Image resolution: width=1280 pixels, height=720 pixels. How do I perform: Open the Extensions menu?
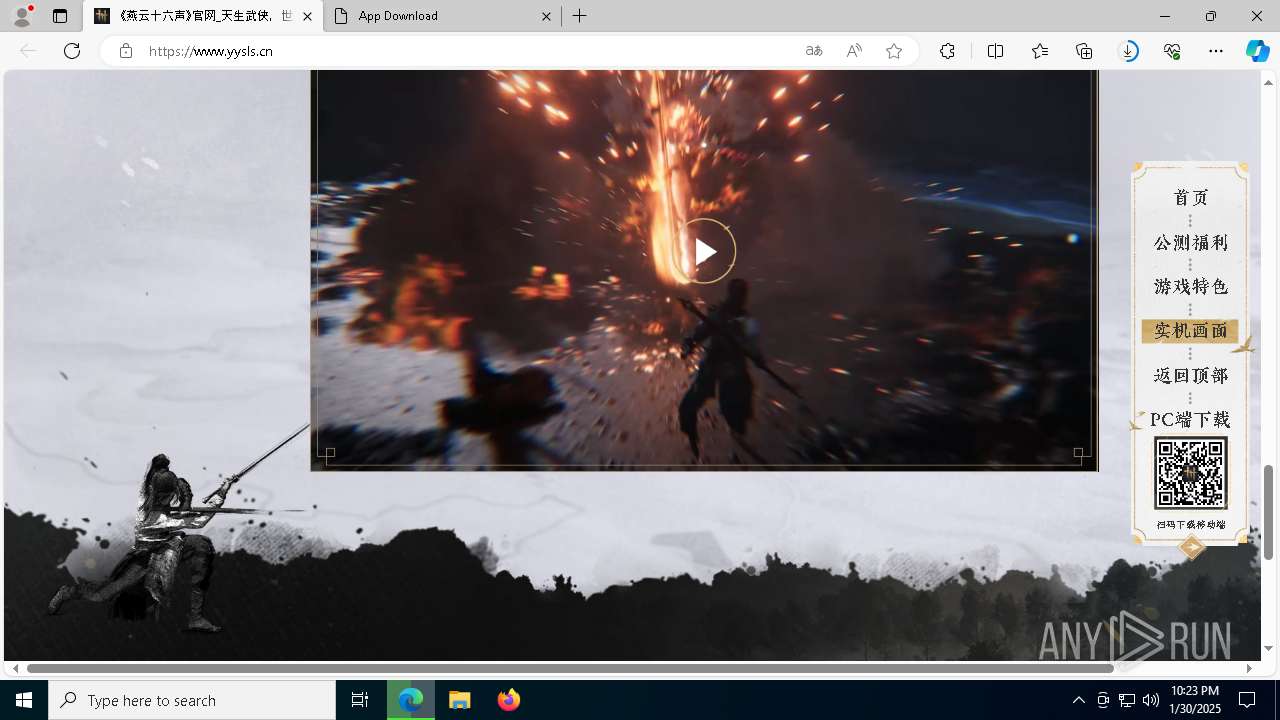(947, 51)
